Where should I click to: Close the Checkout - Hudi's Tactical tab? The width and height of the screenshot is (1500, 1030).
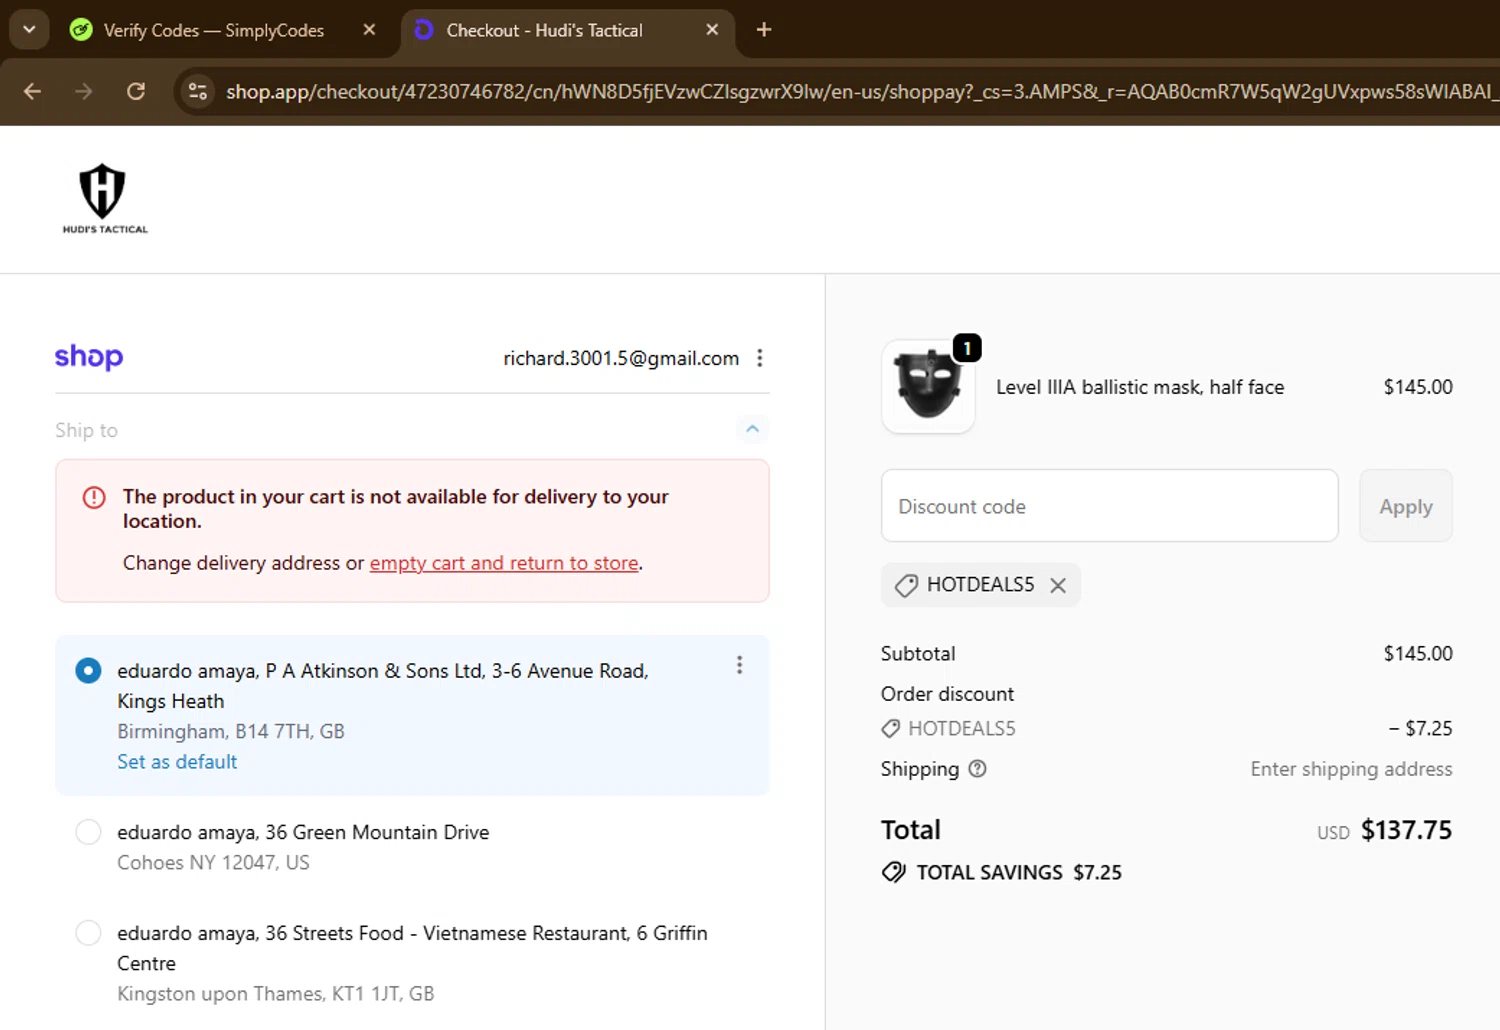point(712,30)
